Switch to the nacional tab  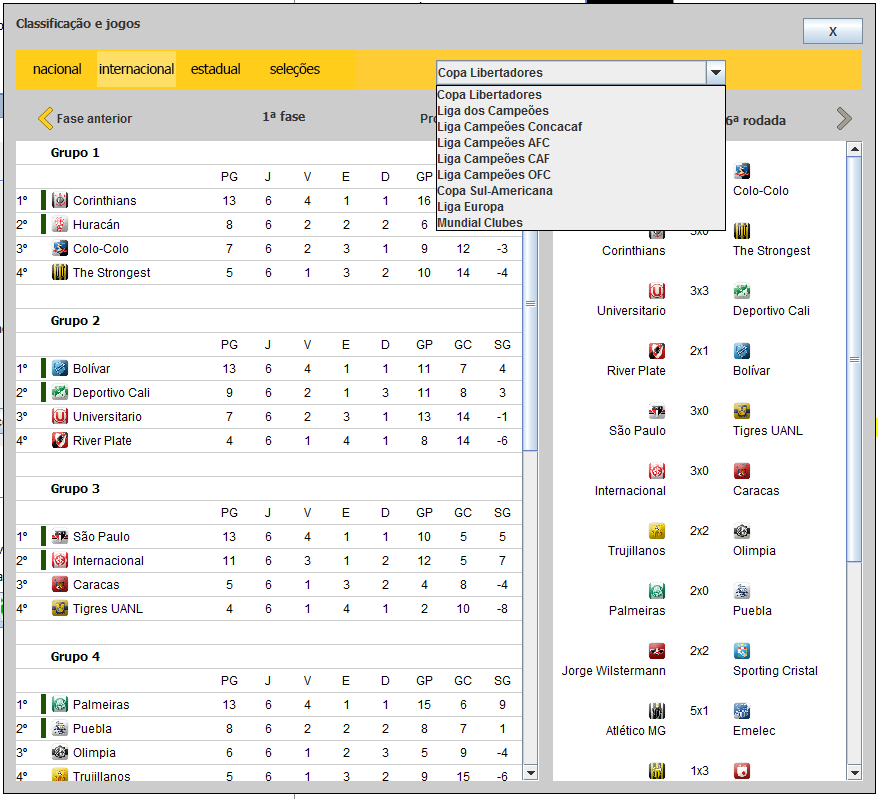point(57,69)
